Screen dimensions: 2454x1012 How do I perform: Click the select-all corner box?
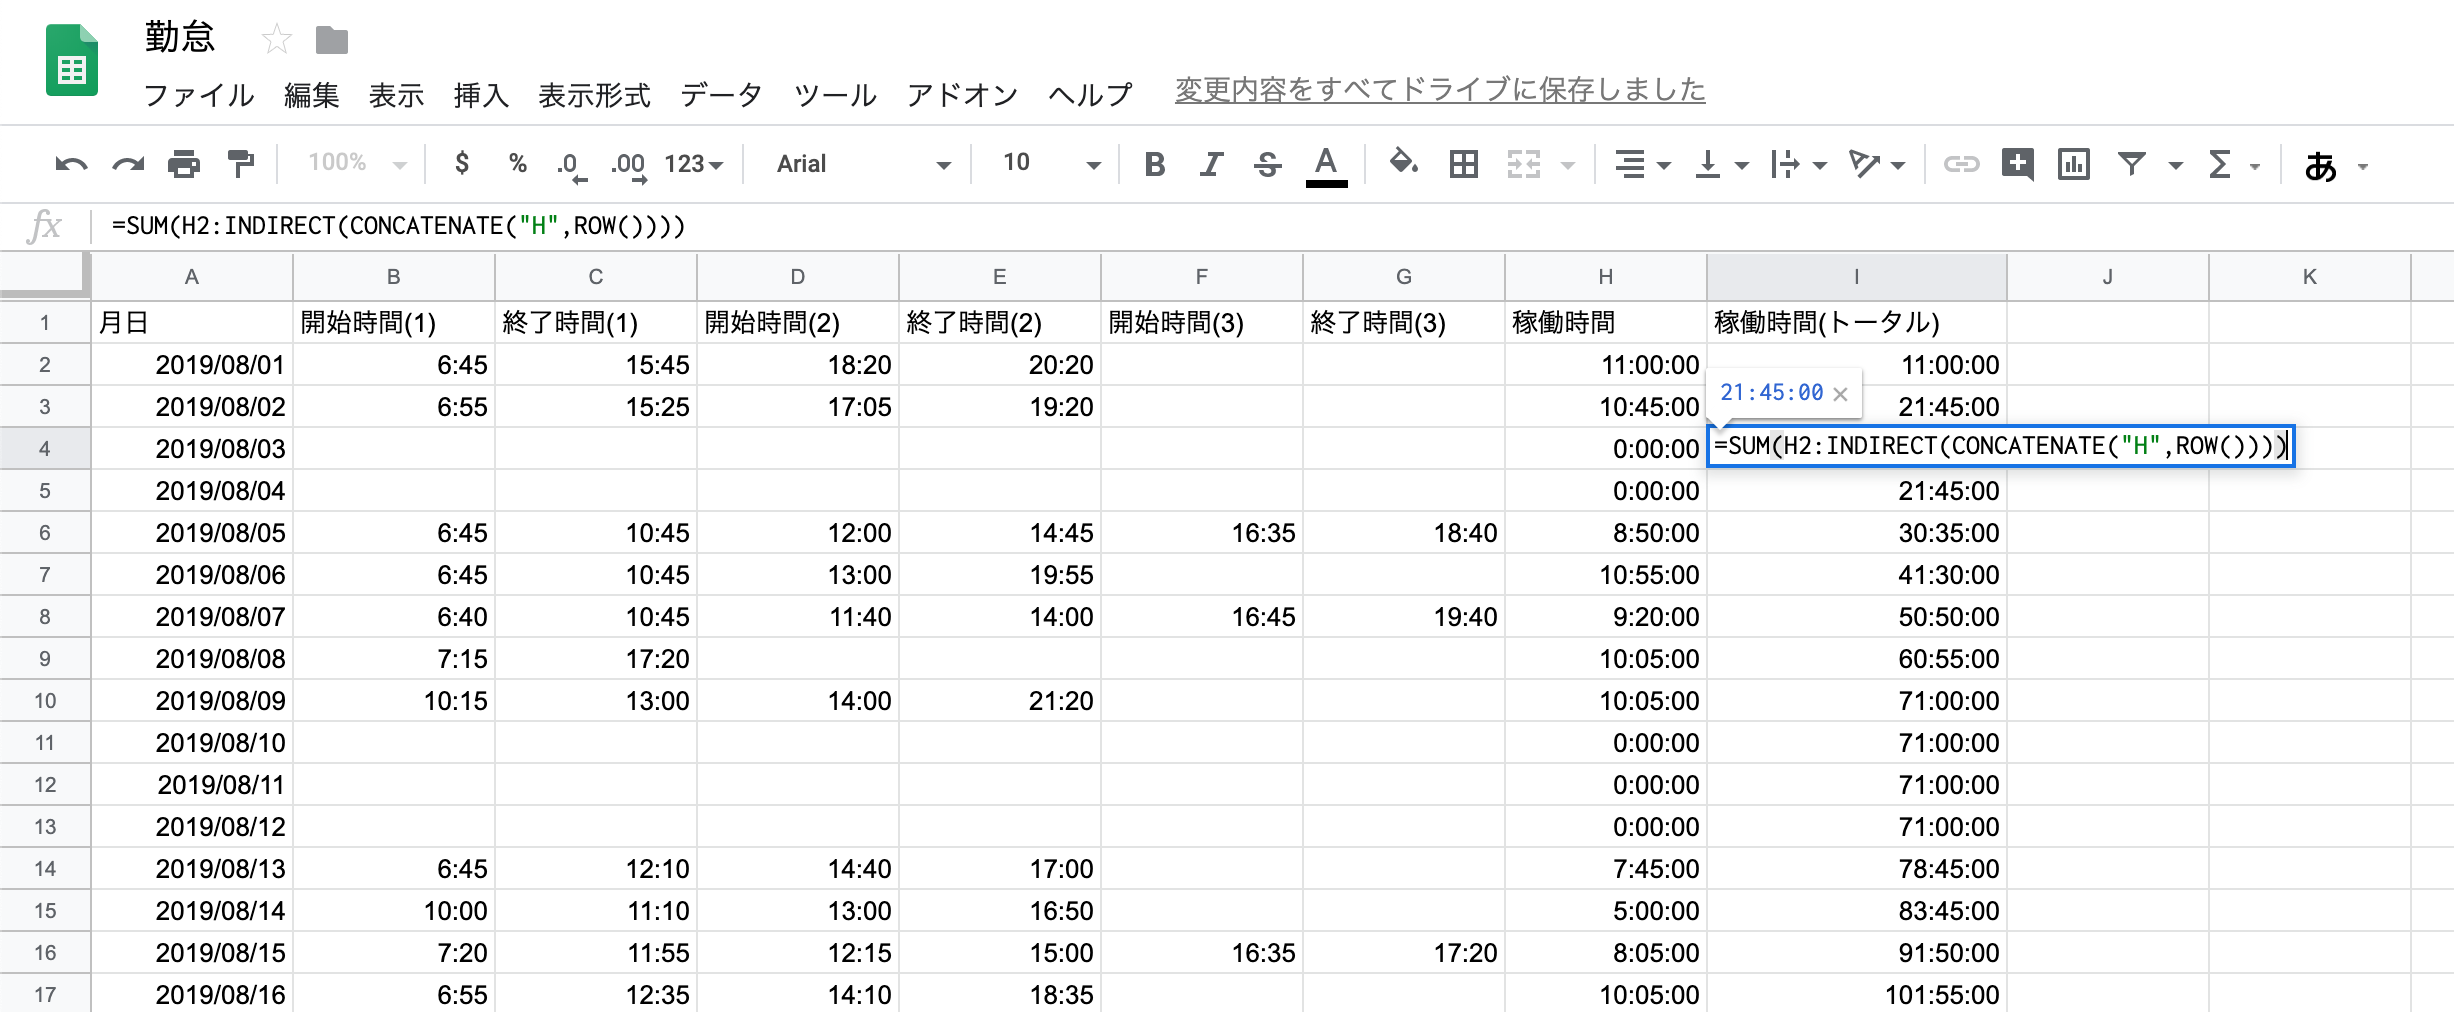click(x=43, y=275)
